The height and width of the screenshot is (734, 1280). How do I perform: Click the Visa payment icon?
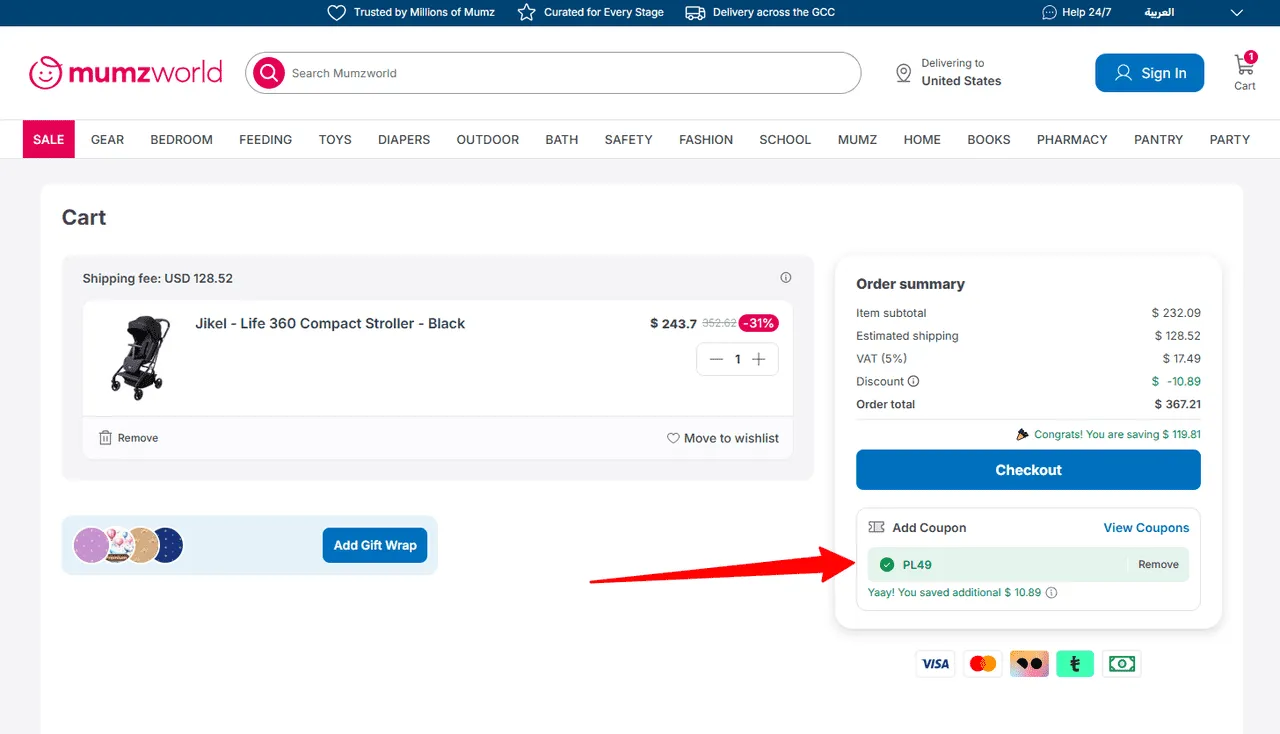point(936,663)
